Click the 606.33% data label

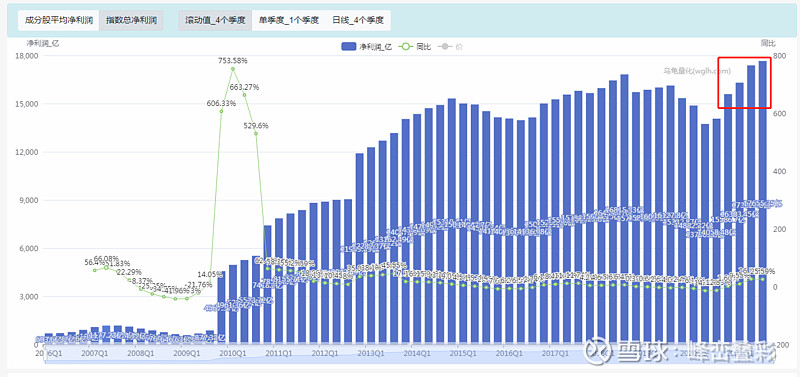coord(221,103)
